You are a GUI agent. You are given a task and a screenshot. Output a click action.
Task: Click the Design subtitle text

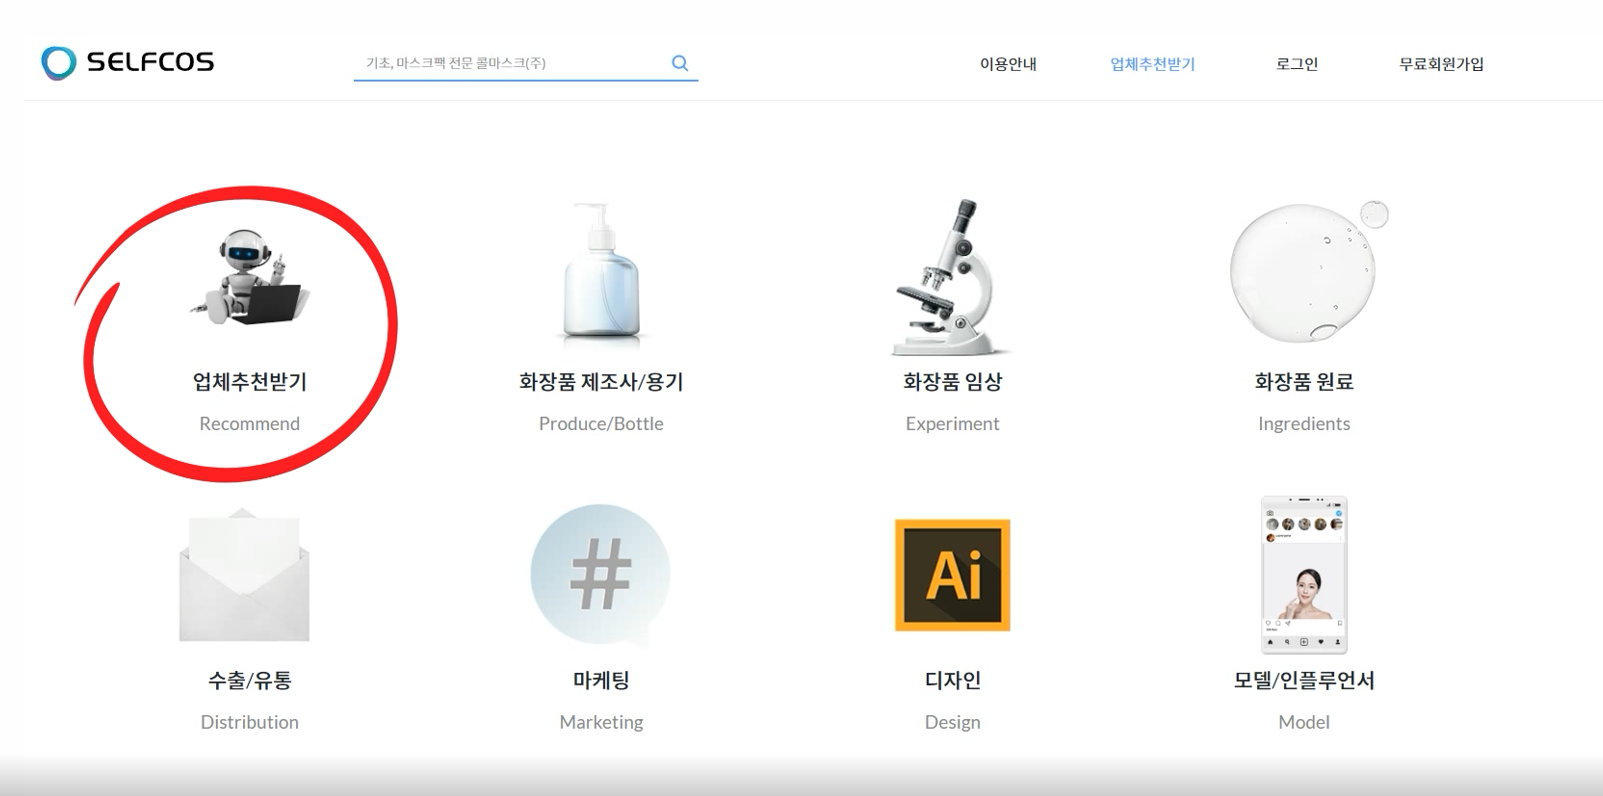(952, 722)
